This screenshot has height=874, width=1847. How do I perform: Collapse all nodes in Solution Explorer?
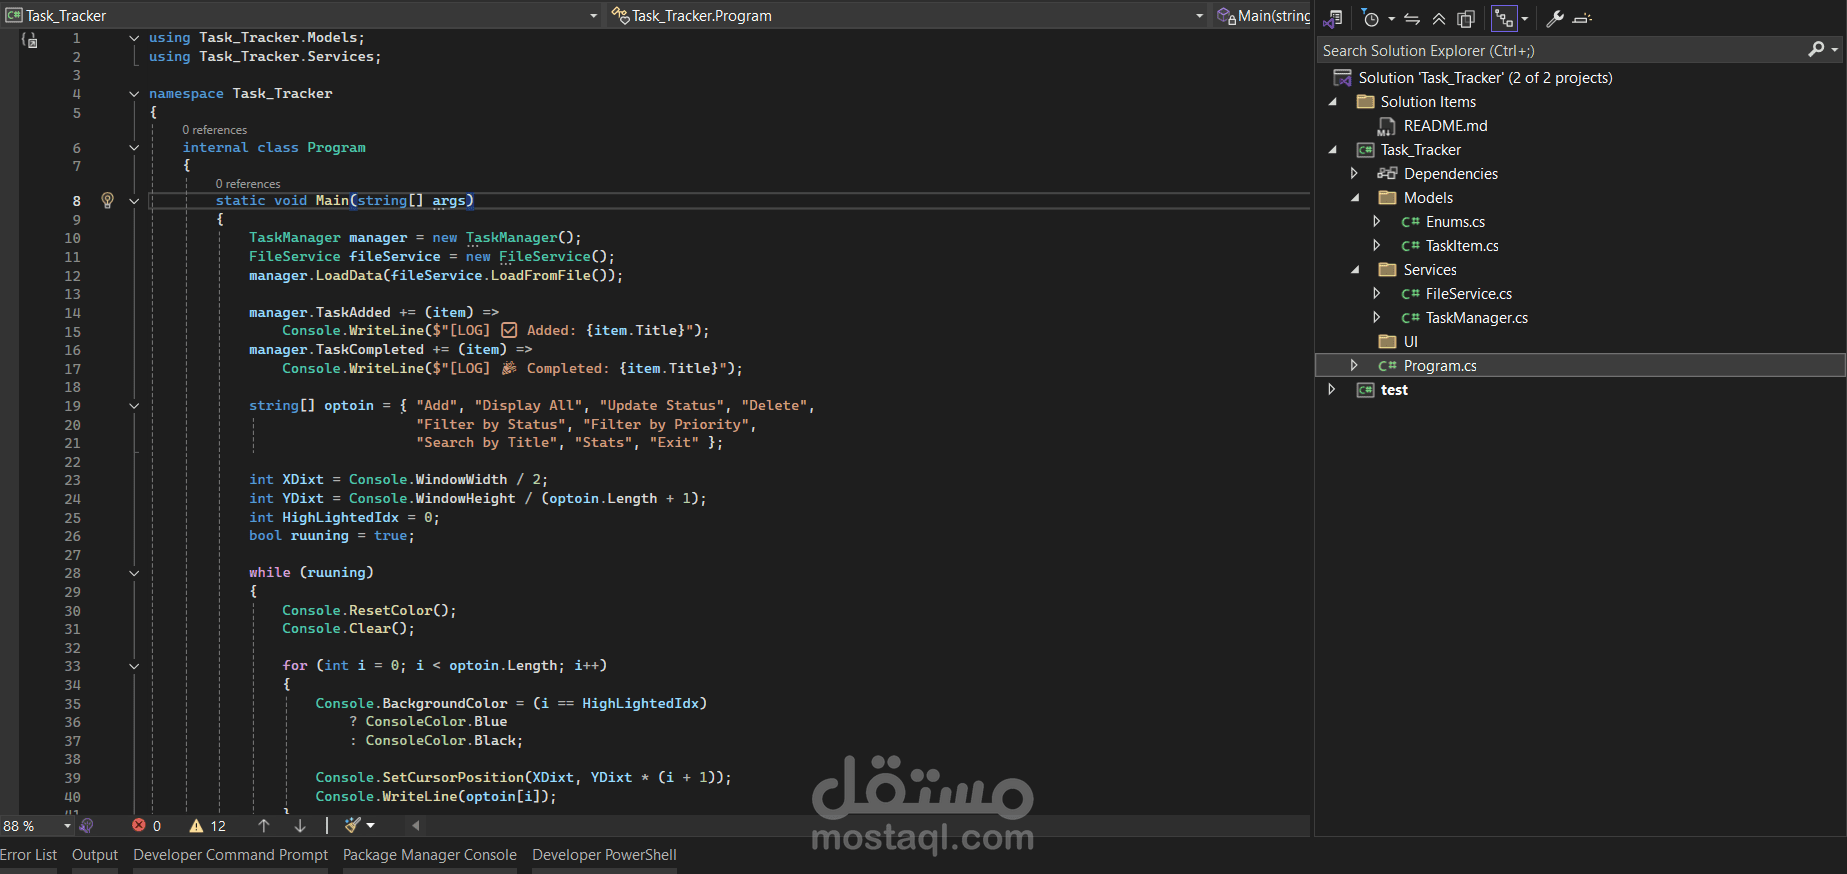1439,18
